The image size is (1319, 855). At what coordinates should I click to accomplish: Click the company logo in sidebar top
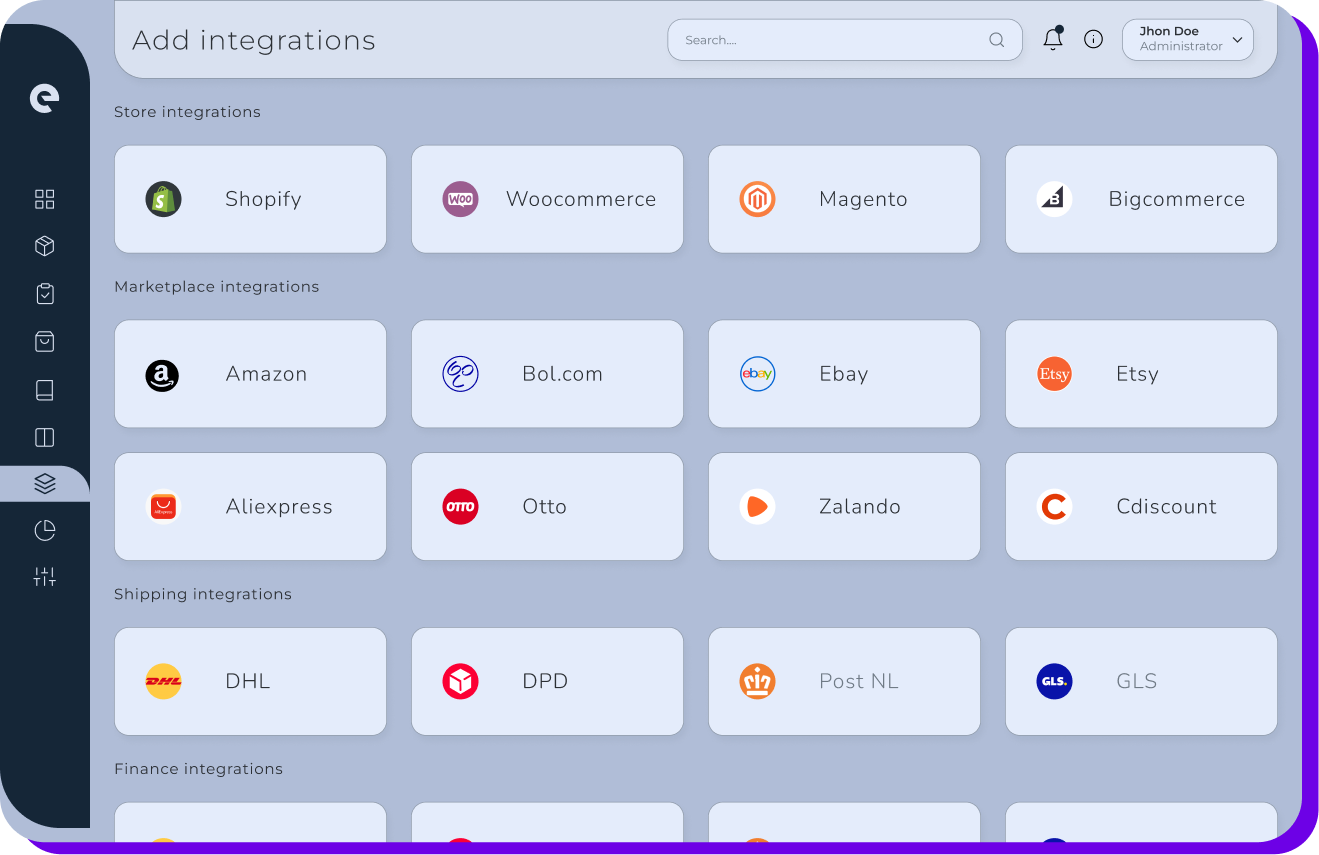click(x=44, y=98)
